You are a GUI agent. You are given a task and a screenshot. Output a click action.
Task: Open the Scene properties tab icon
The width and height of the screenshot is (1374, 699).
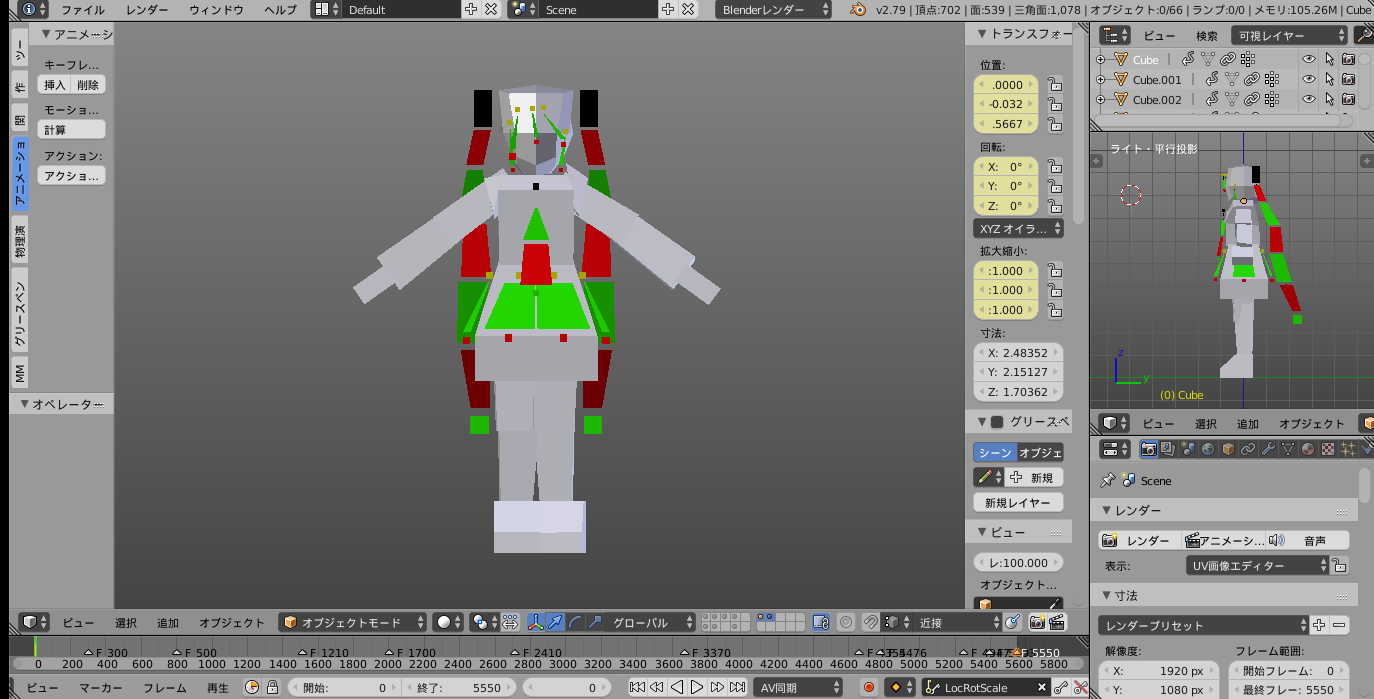tap(1188, 449)
